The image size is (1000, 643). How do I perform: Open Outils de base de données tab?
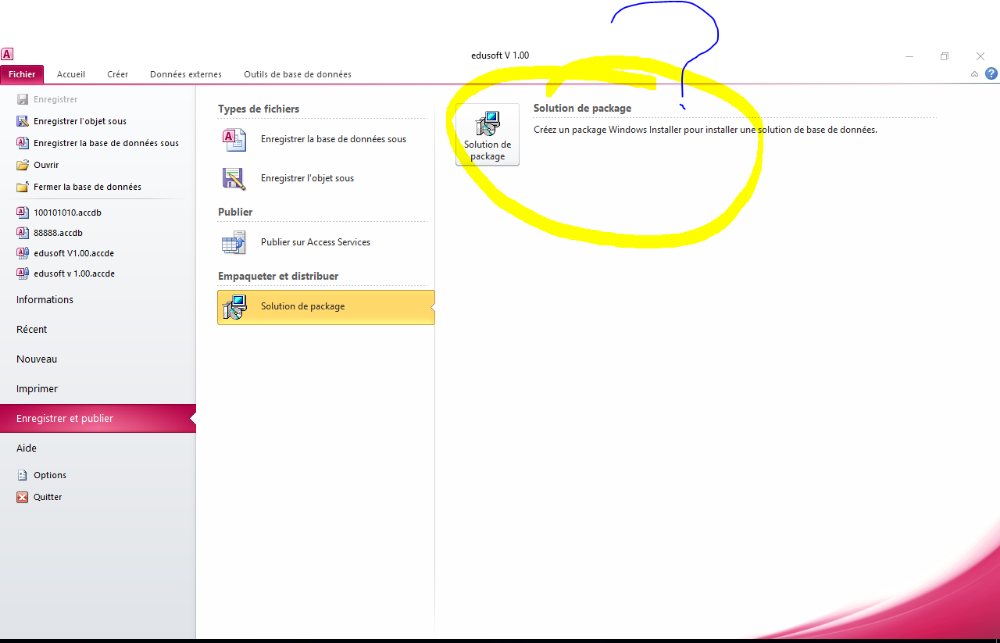[x=297, y=74]
